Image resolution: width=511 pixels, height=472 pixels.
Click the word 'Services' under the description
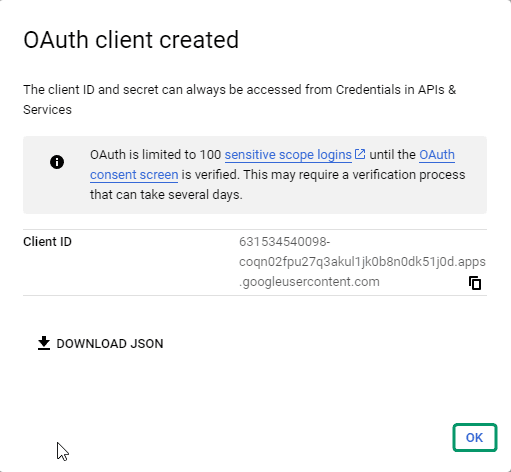click(47, 110)
